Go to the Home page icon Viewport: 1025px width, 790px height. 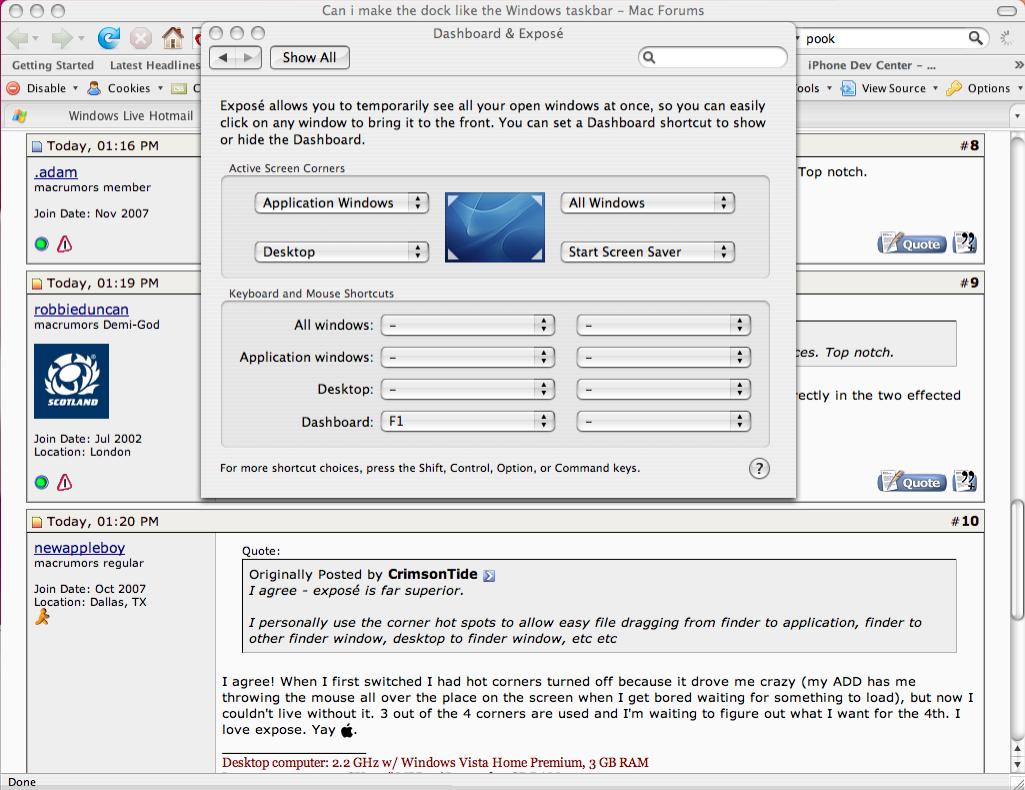click(x=173, y=38)
